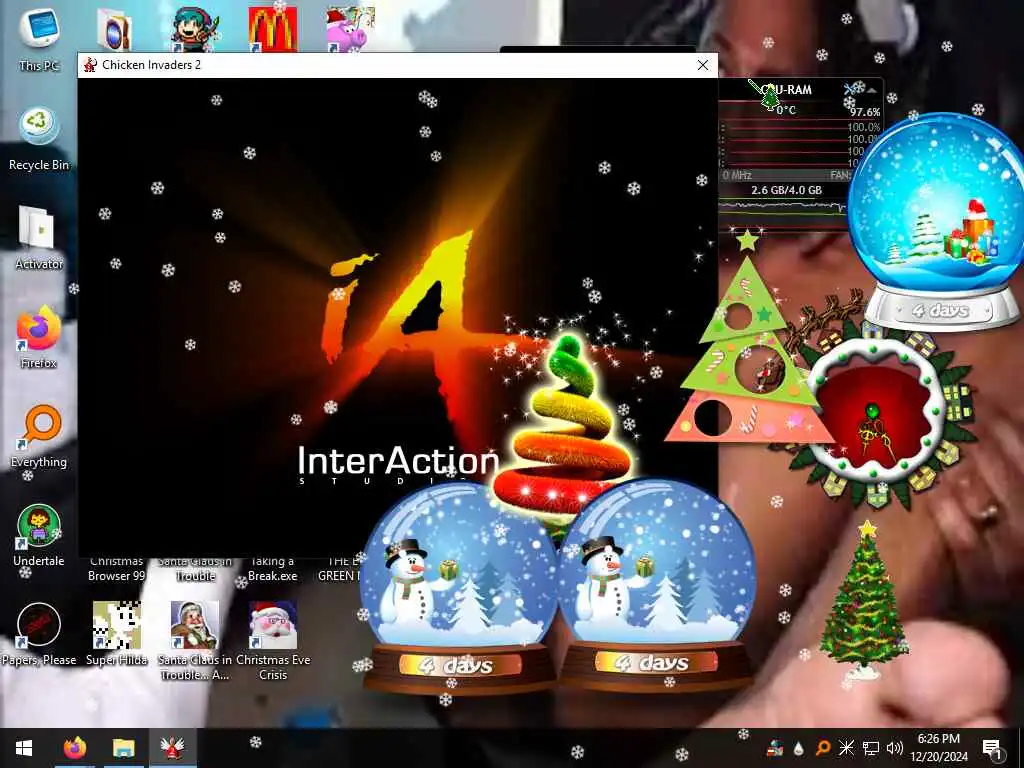The image size is (1024, 768).
Task: Click the Chicken Invaders 2 title bar icon
Action: (90, 65)
